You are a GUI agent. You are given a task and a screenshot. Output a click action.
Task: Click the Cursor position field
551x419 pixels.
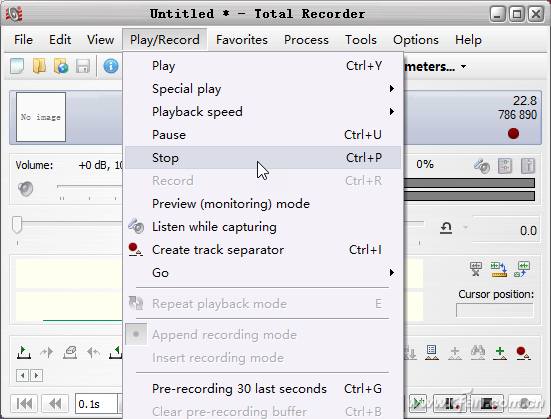[x=495, y=310]
